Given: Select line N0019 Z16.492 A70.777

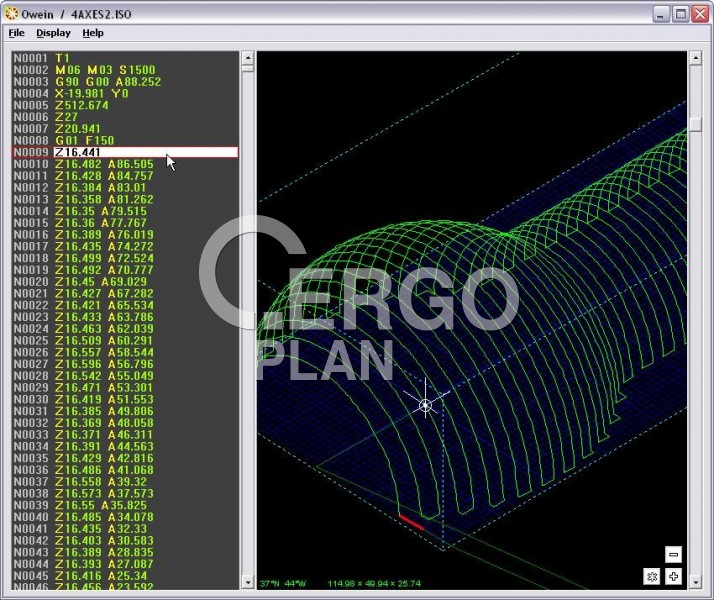Looking at the screenshot, I should pos(125,270).
